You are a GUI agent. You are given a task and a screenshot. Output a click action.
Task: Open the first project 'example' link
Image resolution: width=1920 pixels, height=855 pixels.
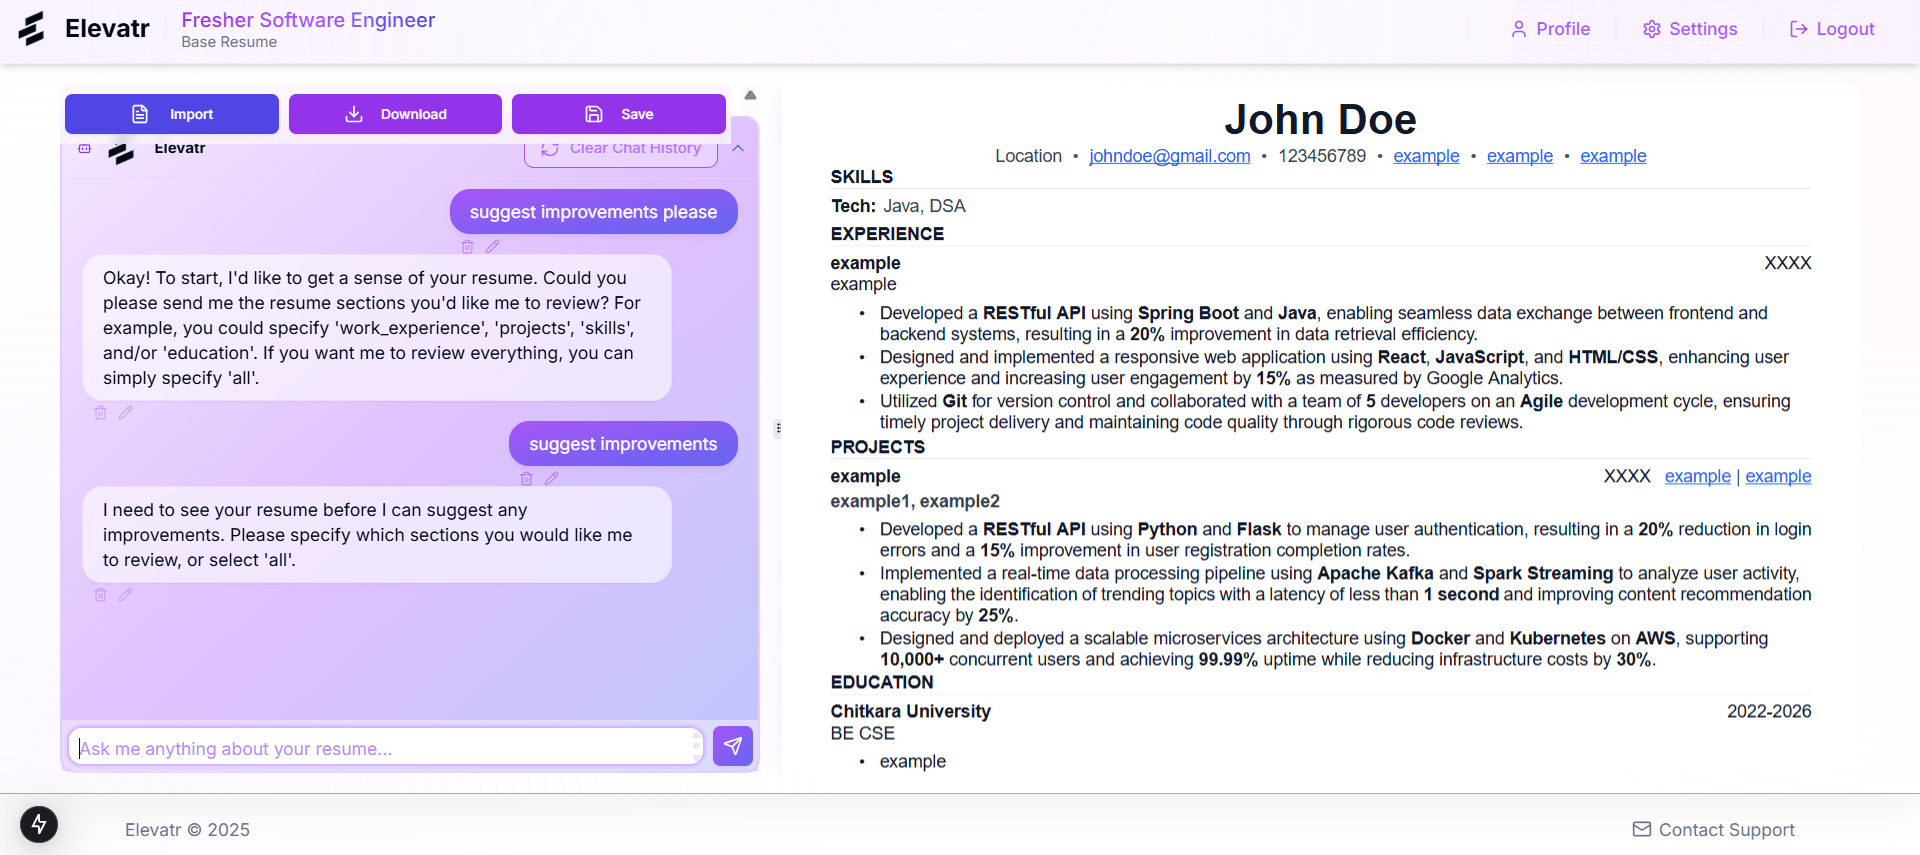click(1698, 476)
